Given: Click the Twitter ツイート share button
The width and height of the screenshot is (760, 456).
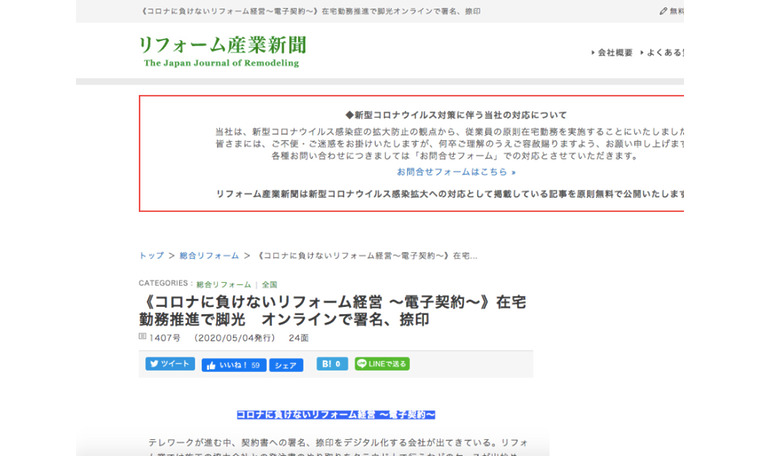Looking at the screenshot, I should (x=170, y=365).
